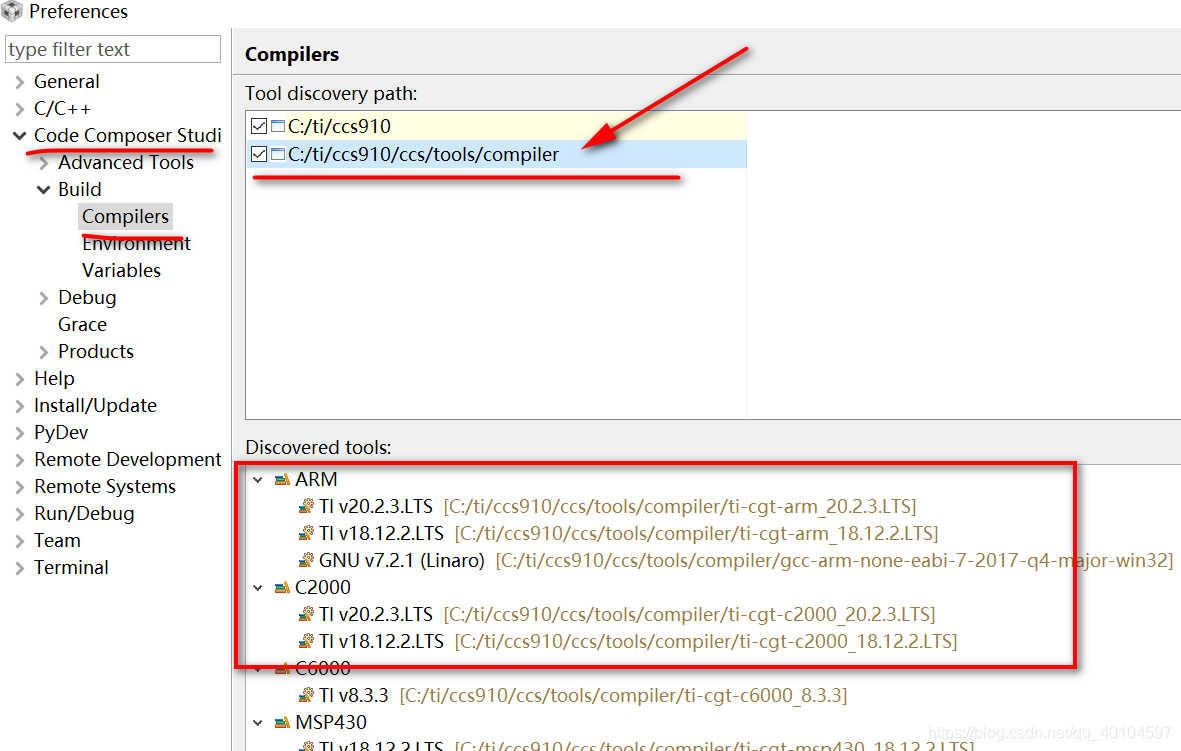Click folder icon beside C:/ti/ccs910/ccs/tools/compiler path
The image size is (1181, 751).
pyautogui.click(x=278, y=154)
